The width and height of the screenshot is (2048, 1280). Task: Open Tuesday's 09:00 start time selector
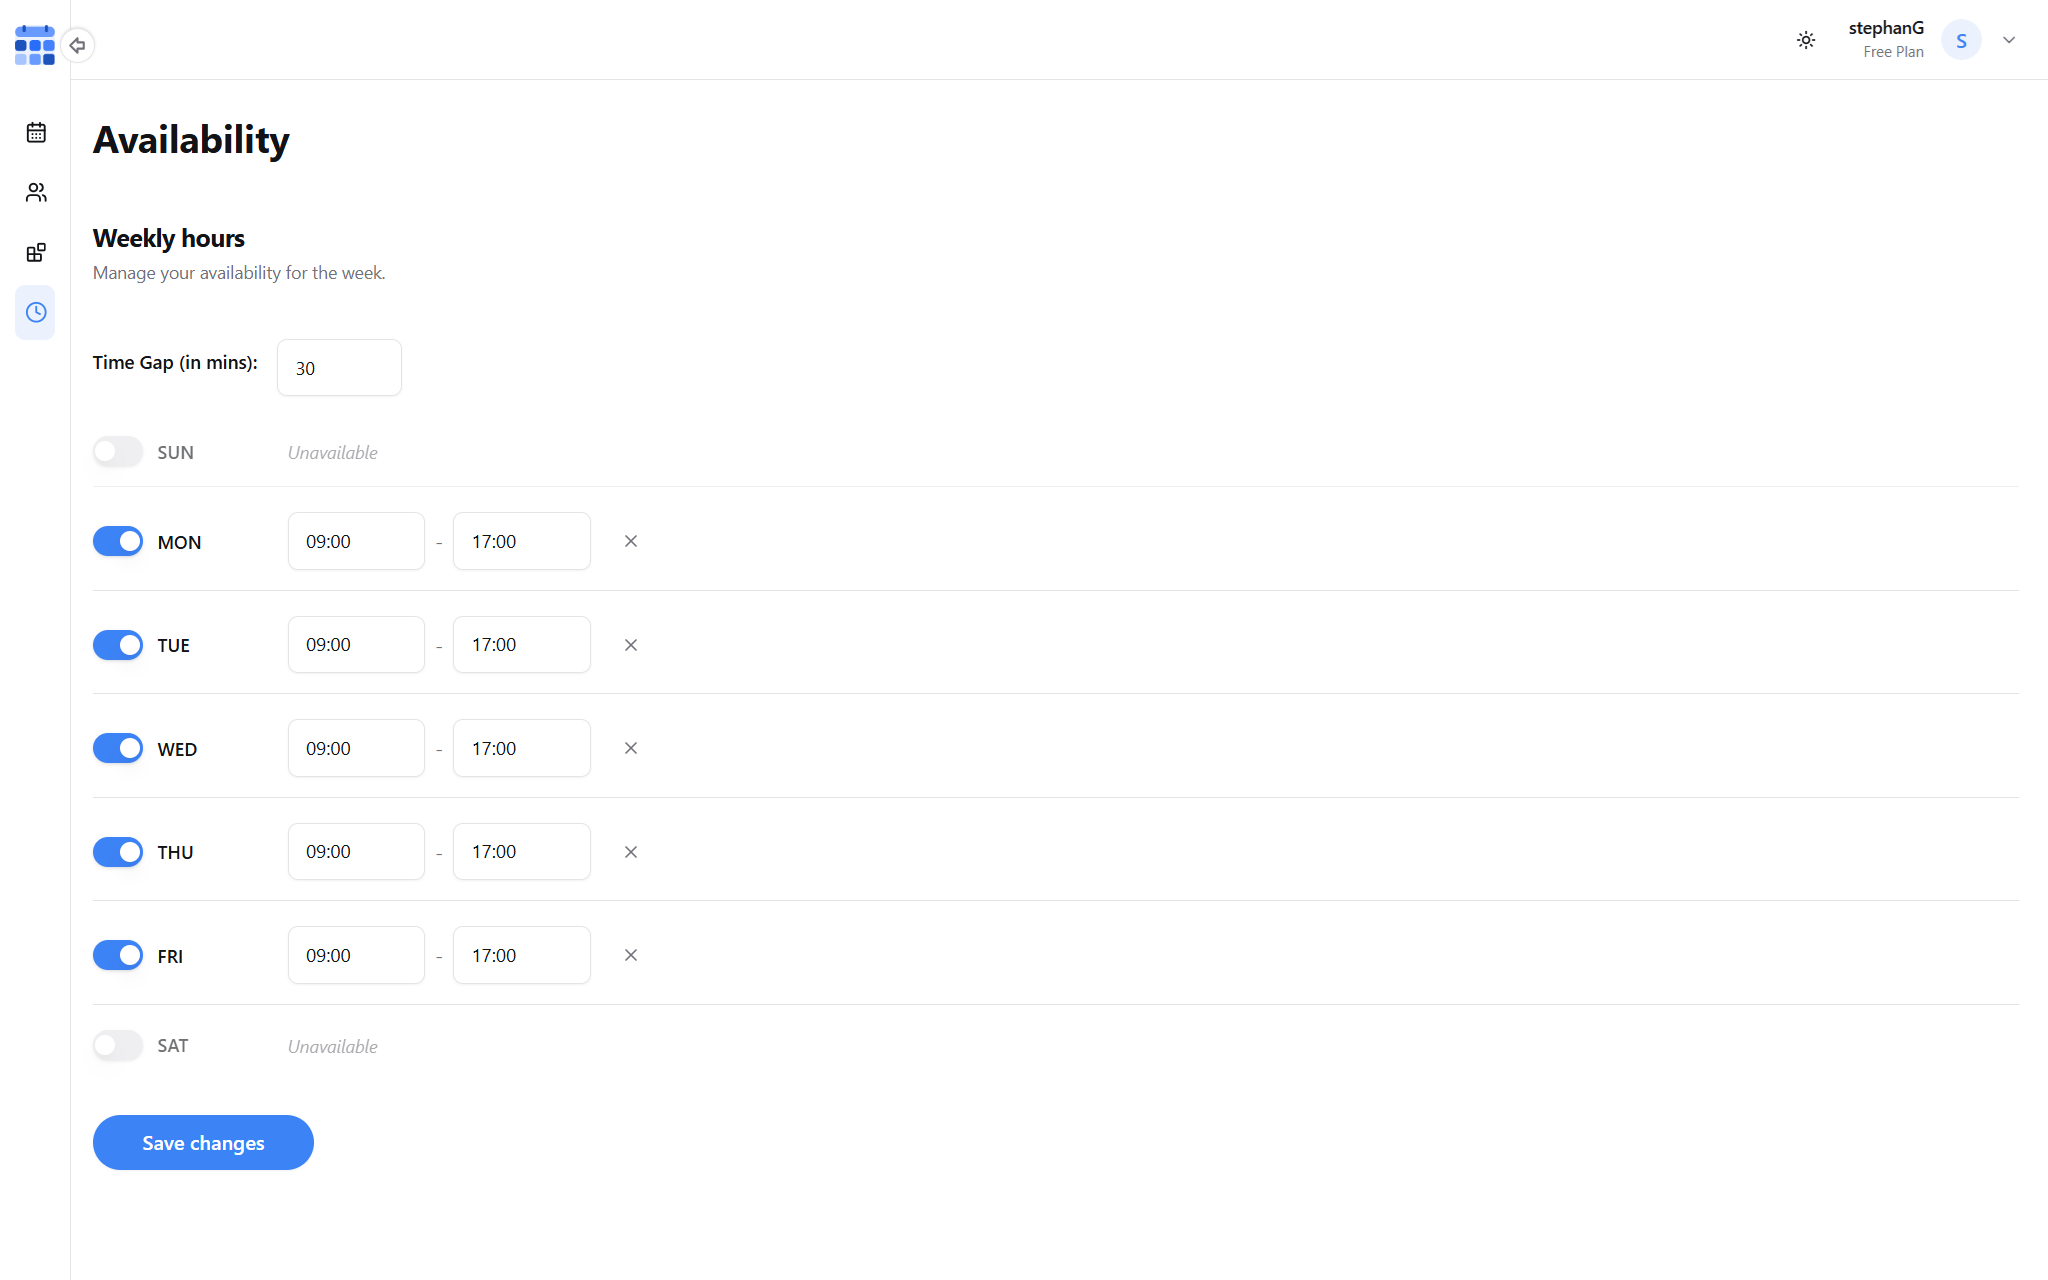[356, 645]
